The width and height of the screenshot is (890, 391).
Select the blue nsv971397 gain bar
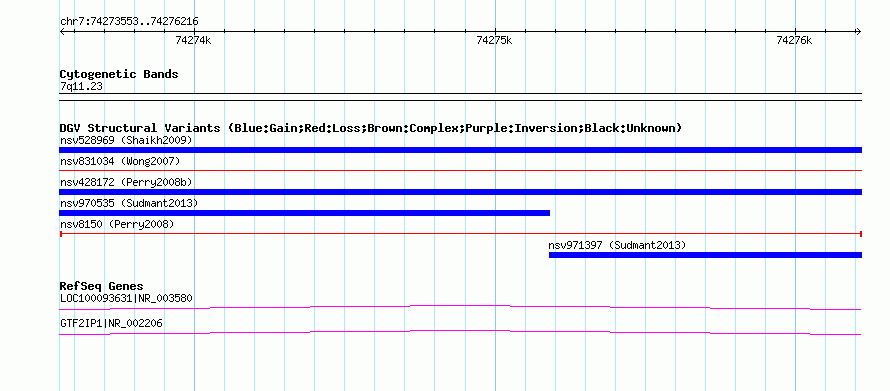point(706,255)
